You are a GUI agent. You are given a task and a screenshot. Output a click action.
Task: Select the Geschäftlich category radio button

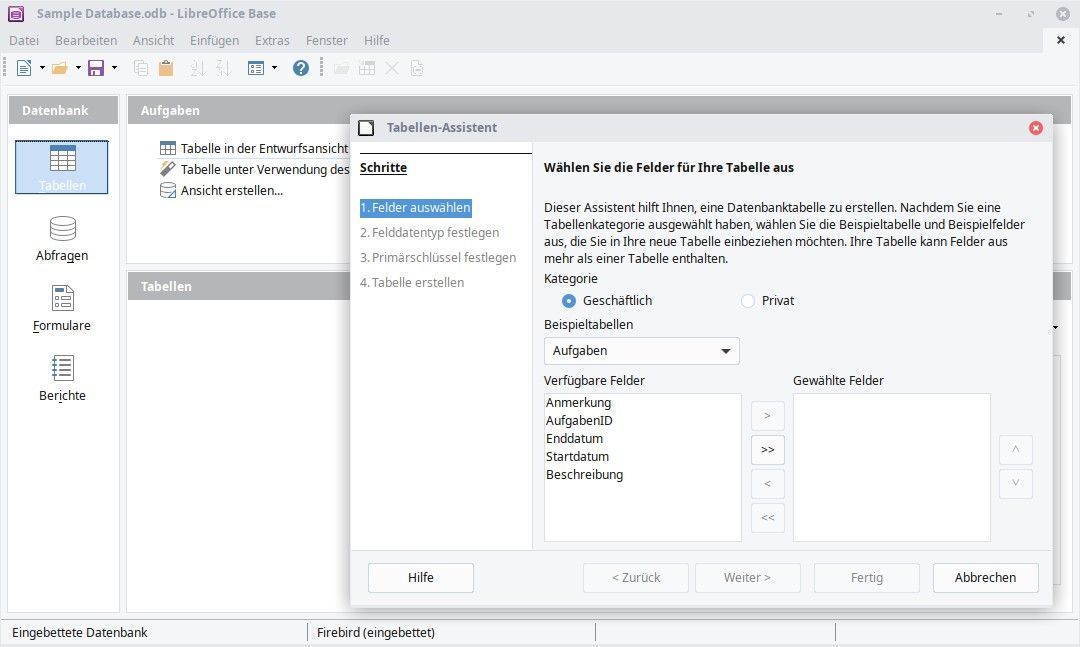pos(569,300)
